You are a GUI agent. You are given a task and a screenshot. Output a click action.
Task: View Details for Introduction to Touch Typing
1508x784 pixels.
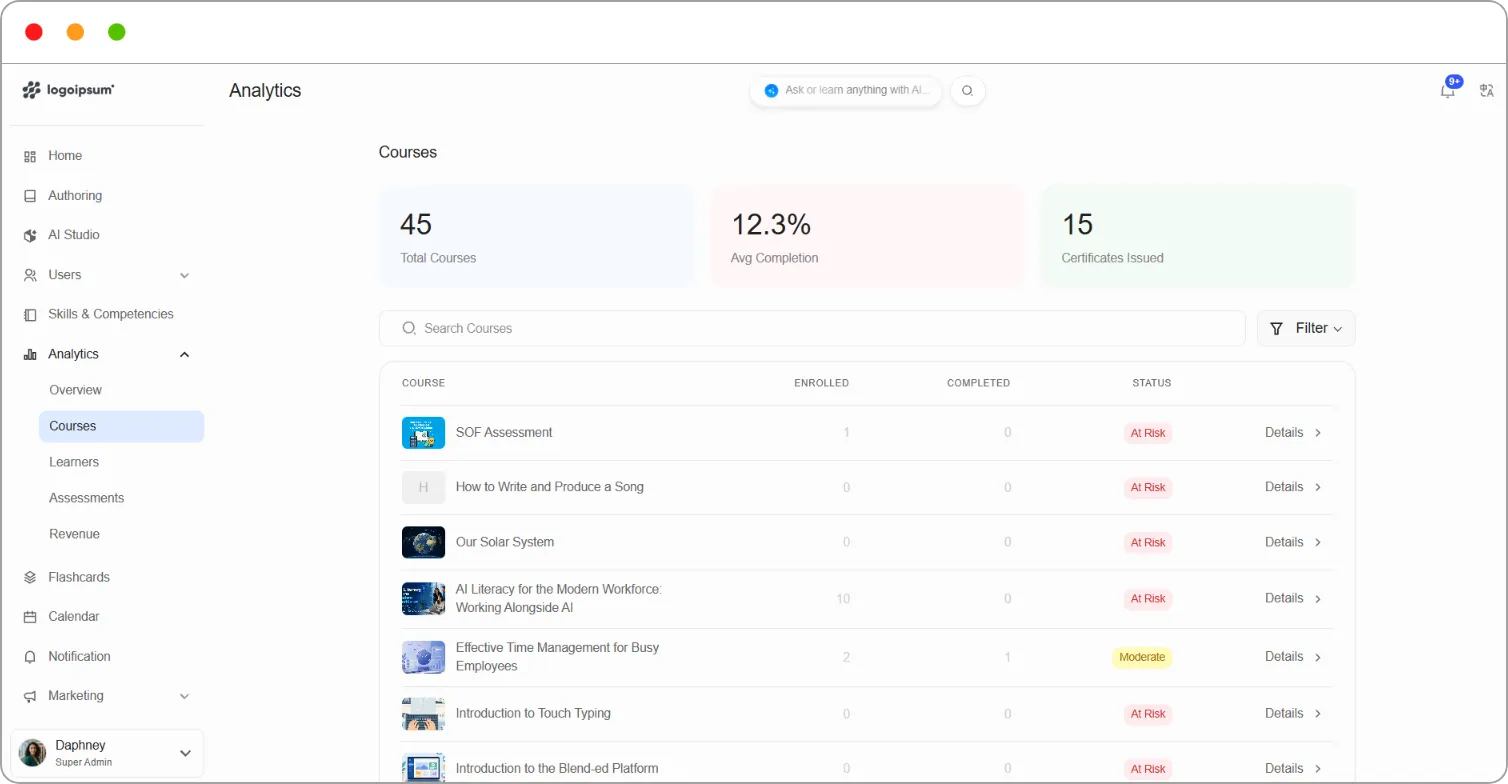[1293, 714]
